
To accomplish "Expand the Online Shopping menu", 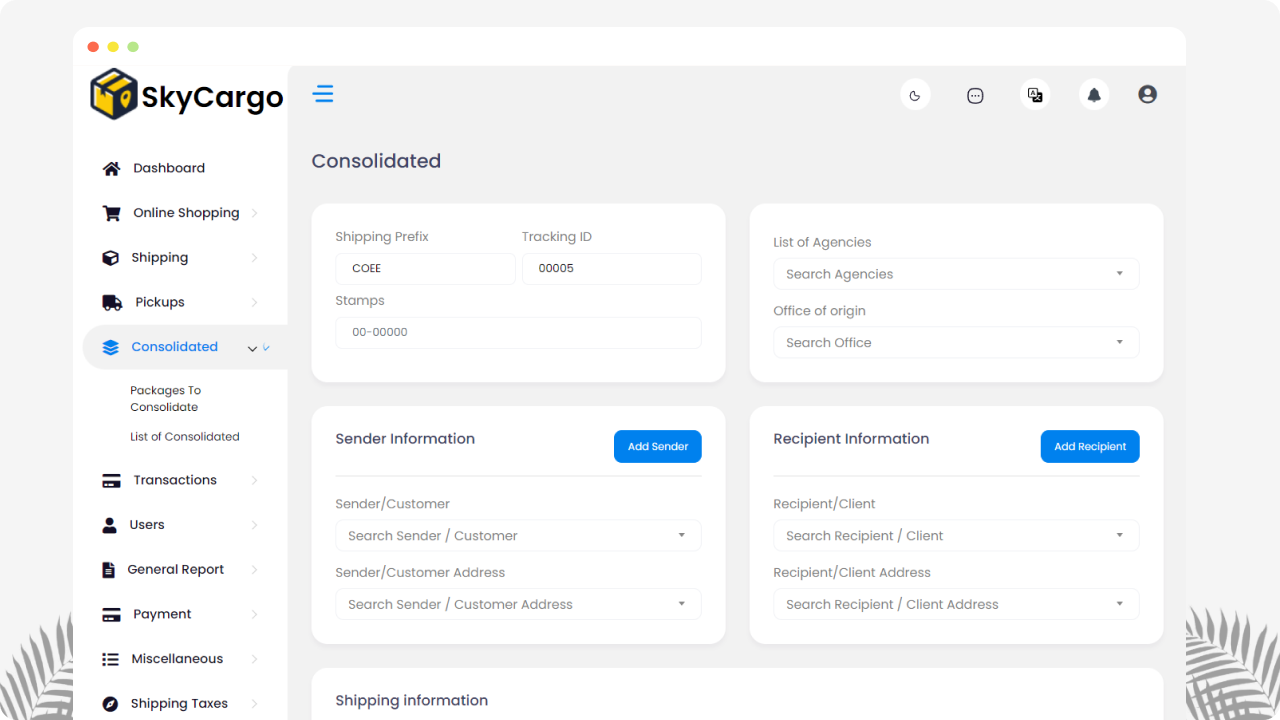I will 185,213.
